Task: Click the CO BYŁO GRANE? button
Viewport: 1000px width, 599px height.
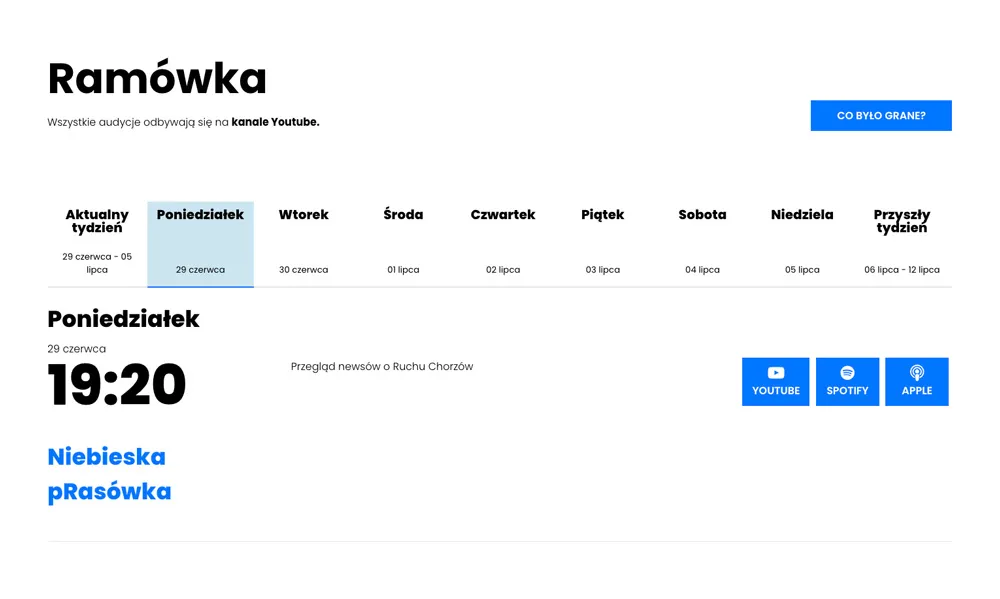Action: tap(881, 115)
